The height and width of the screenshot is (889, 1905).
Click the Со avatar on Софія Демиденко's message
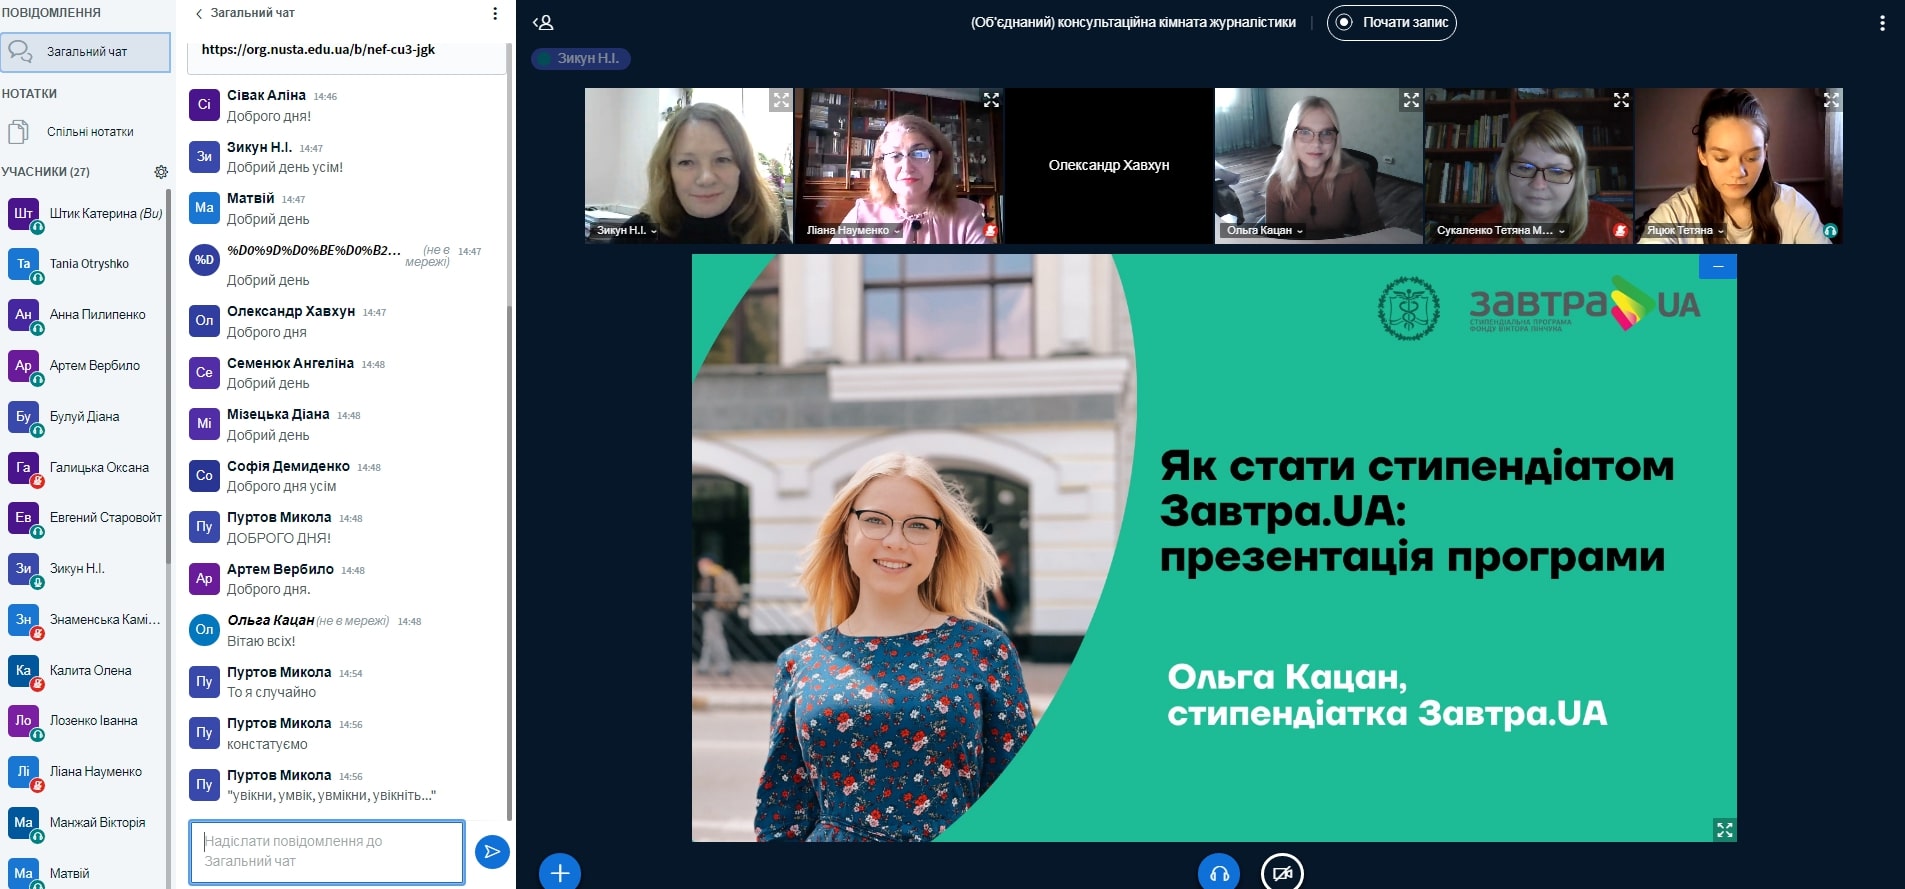click(x=204, y=475)
